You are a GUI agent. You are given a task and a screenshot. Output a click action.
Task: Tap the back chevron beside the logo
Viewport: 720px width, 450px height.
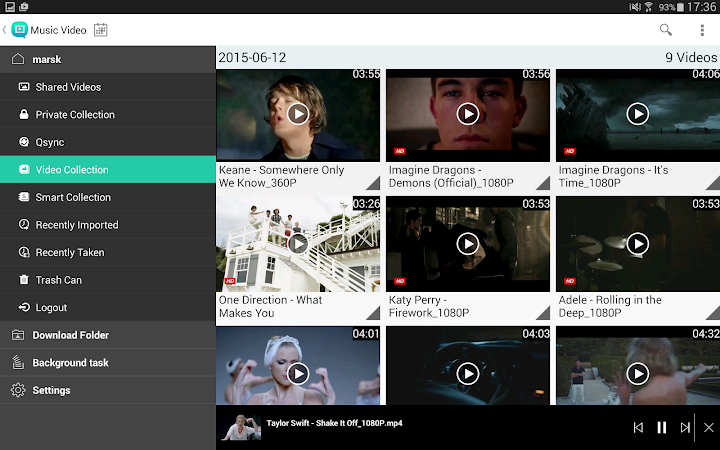pyautogui.click(x=5, y=30)
